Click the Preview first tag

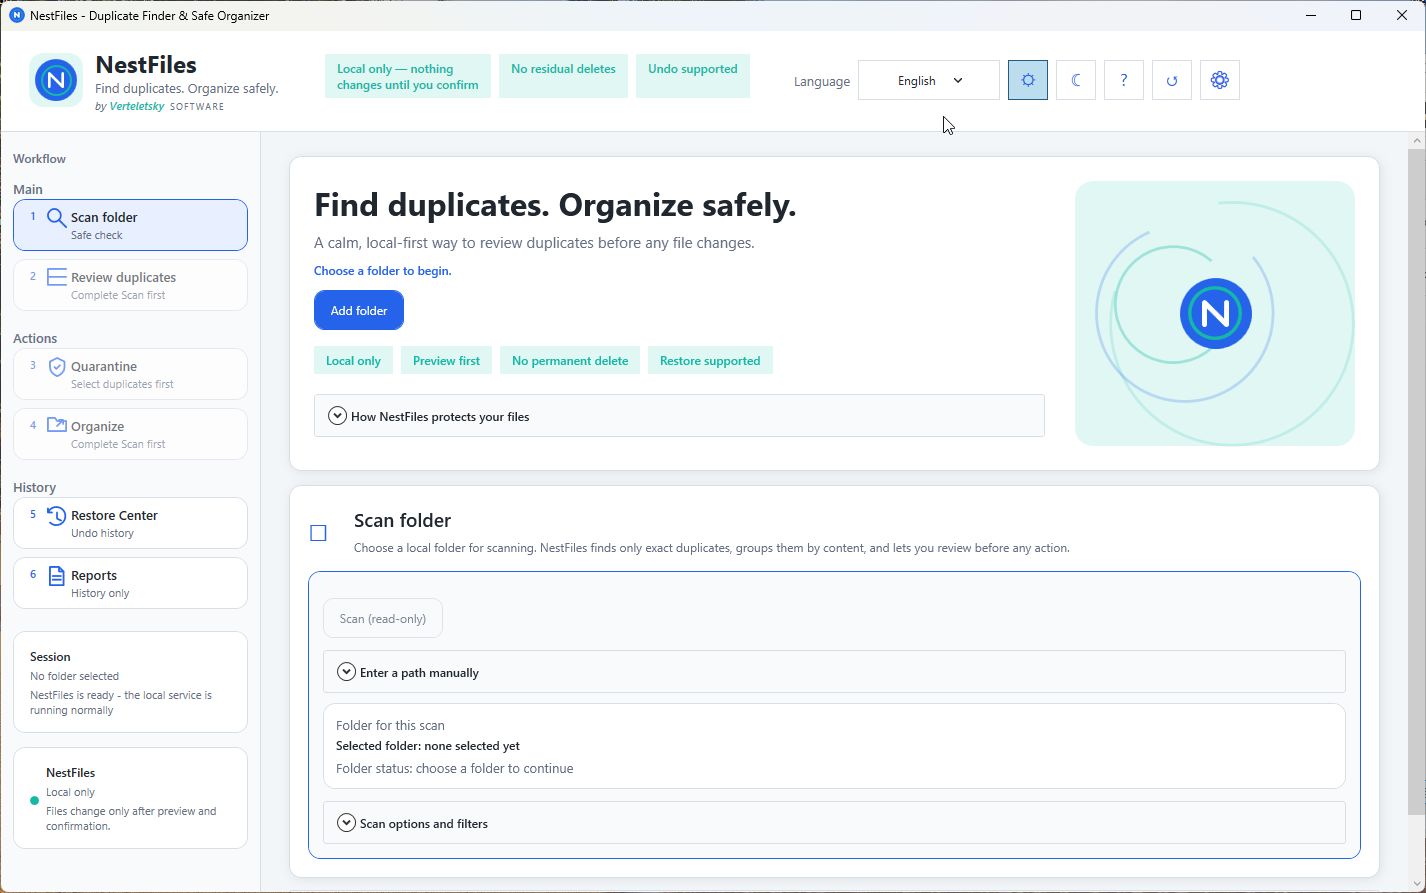tap(446, 360)
